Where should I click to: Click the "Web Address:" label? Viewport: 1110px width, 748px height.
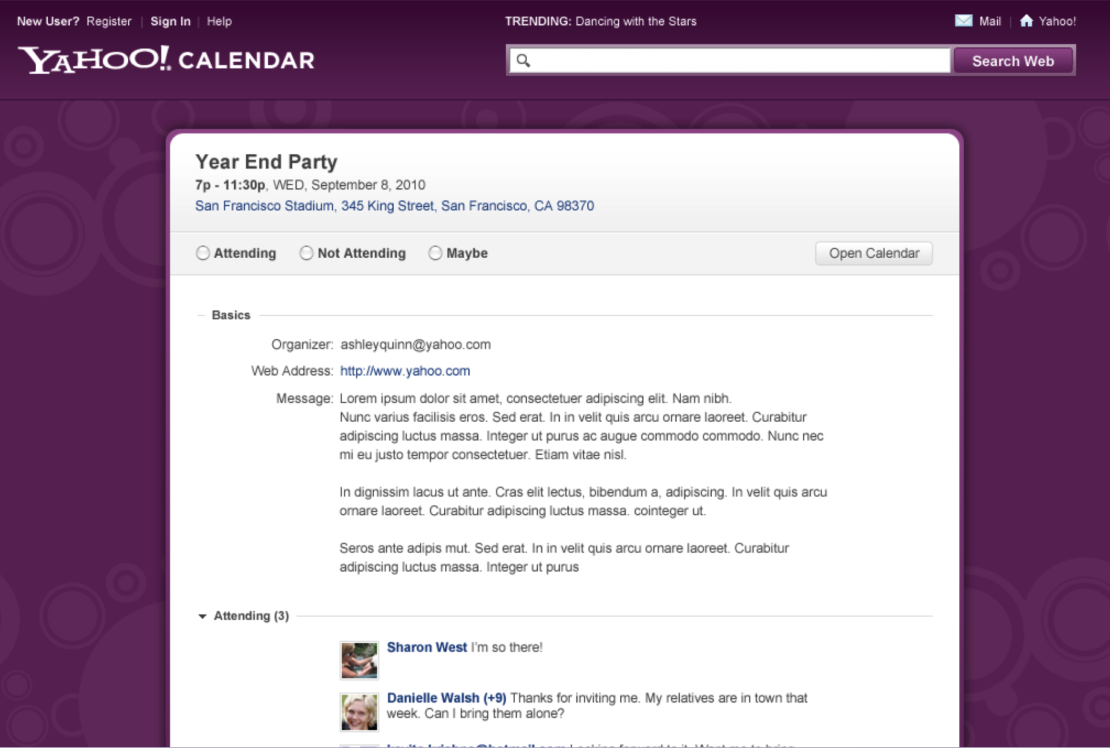[x=292, y=371]
